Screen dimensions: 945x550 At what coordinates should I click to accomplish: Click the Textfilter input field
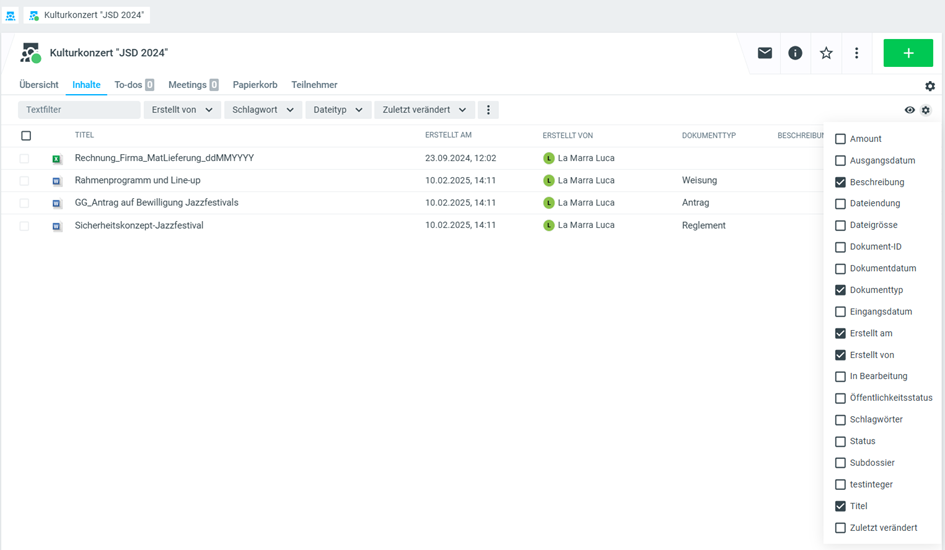point(79,110)
